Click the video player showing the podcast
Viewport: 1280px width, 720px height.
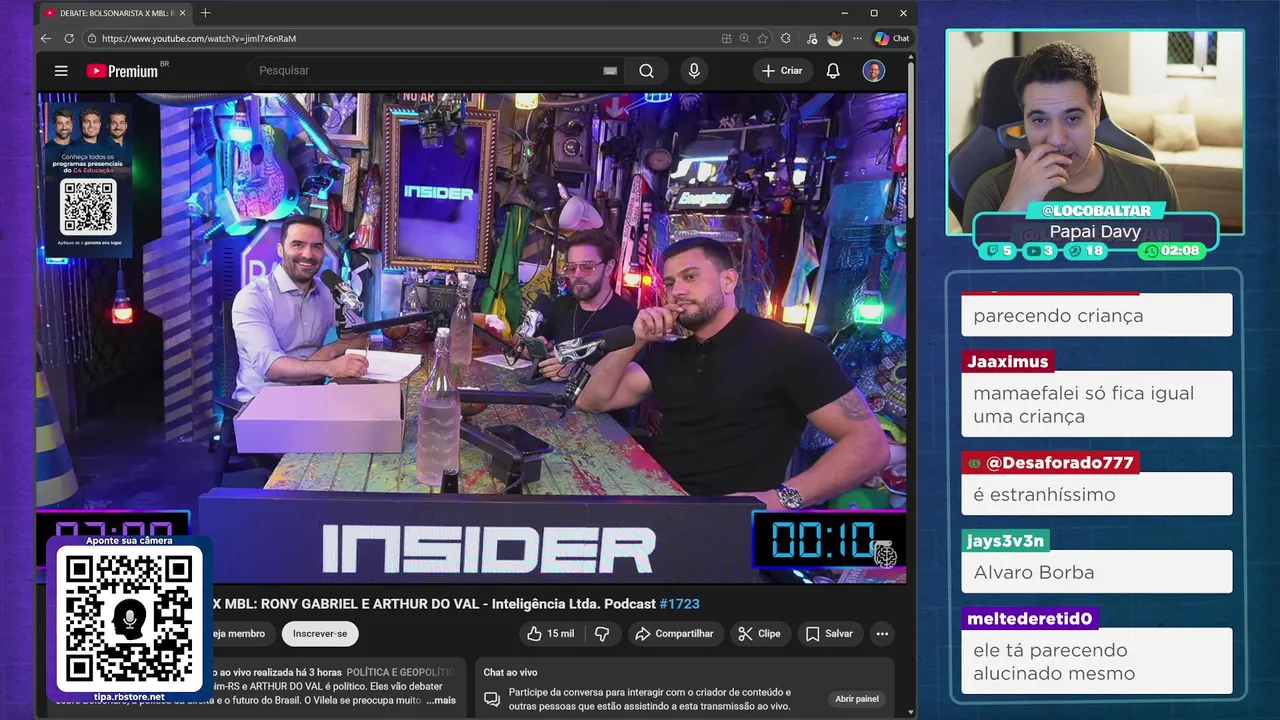point(472,338)
